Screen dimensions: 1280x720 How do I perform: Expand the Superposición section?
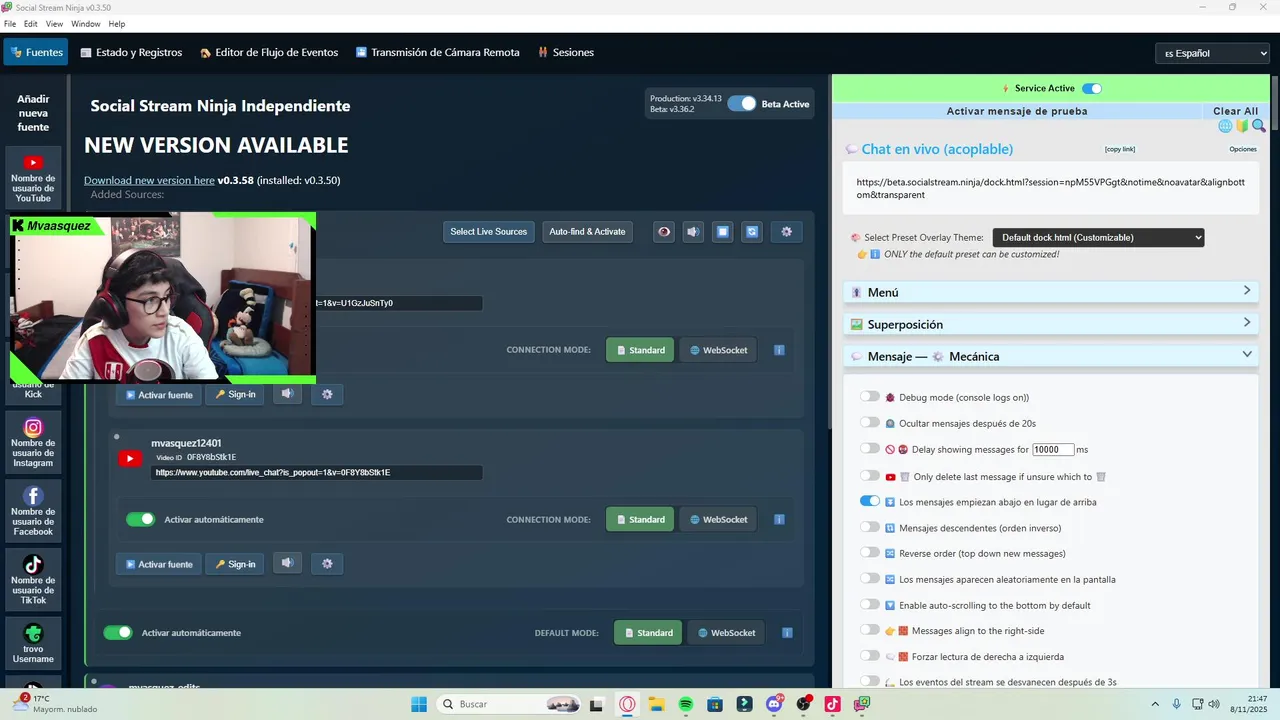pos(1051,324)
